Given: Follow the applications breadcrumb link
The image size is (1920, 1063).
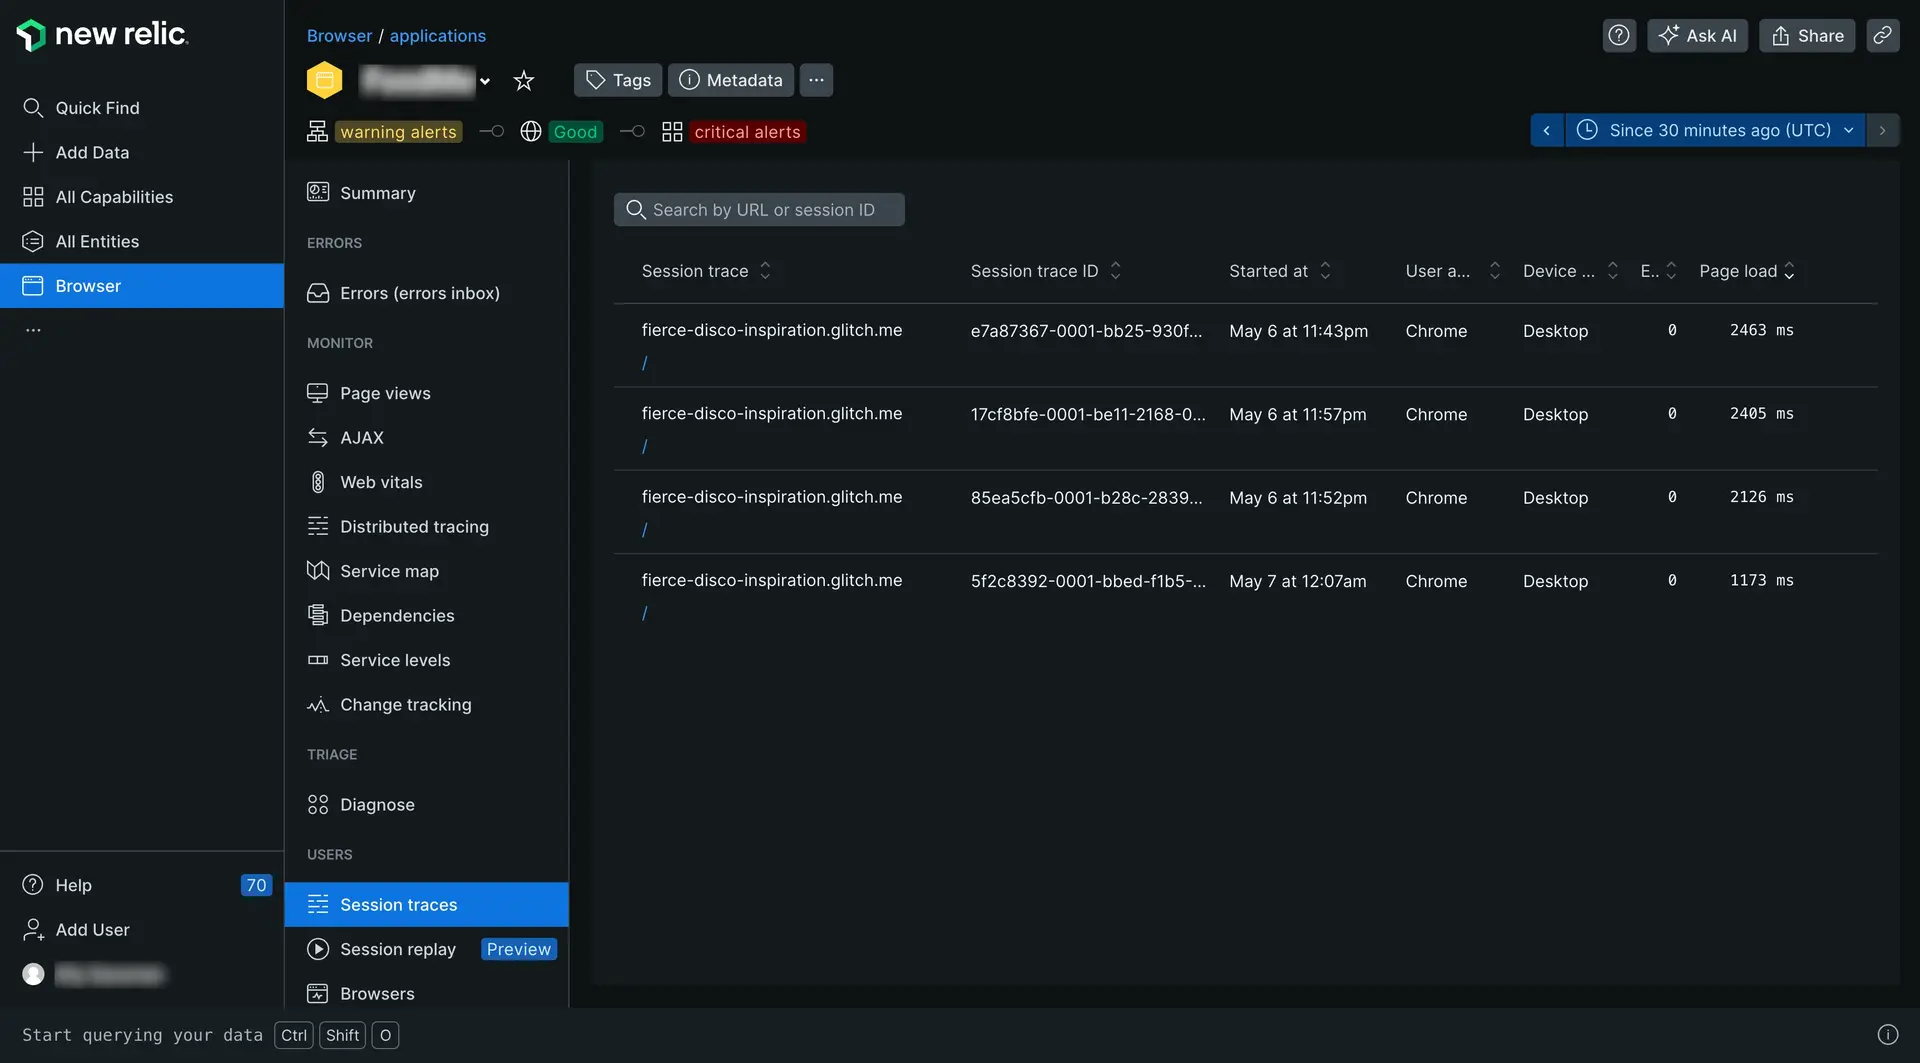Looking at the screenshot, I should 437,36.
